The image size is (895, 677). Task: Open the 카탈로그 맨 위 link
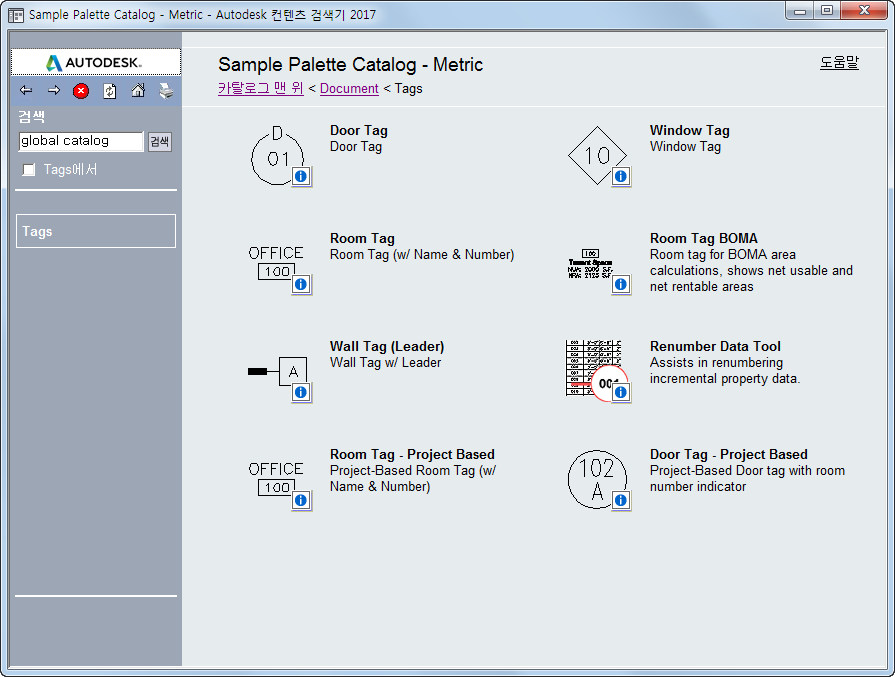coord(260,88)
